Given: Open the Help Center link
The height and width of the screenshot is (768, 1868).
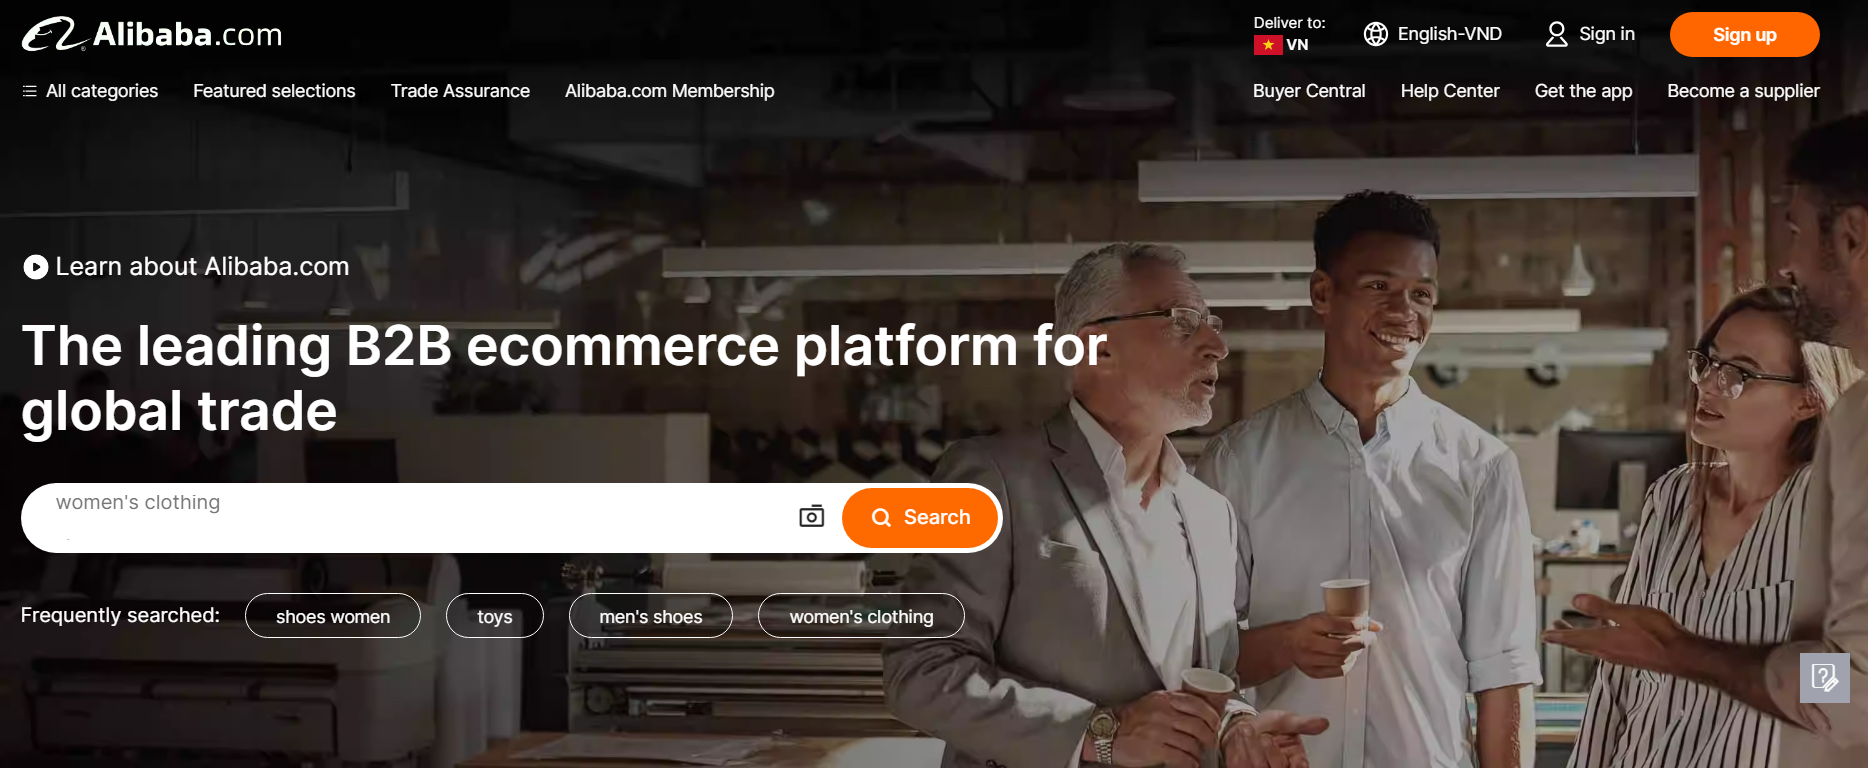Looking at the screenshot, I should click(x=1450, y=91).
